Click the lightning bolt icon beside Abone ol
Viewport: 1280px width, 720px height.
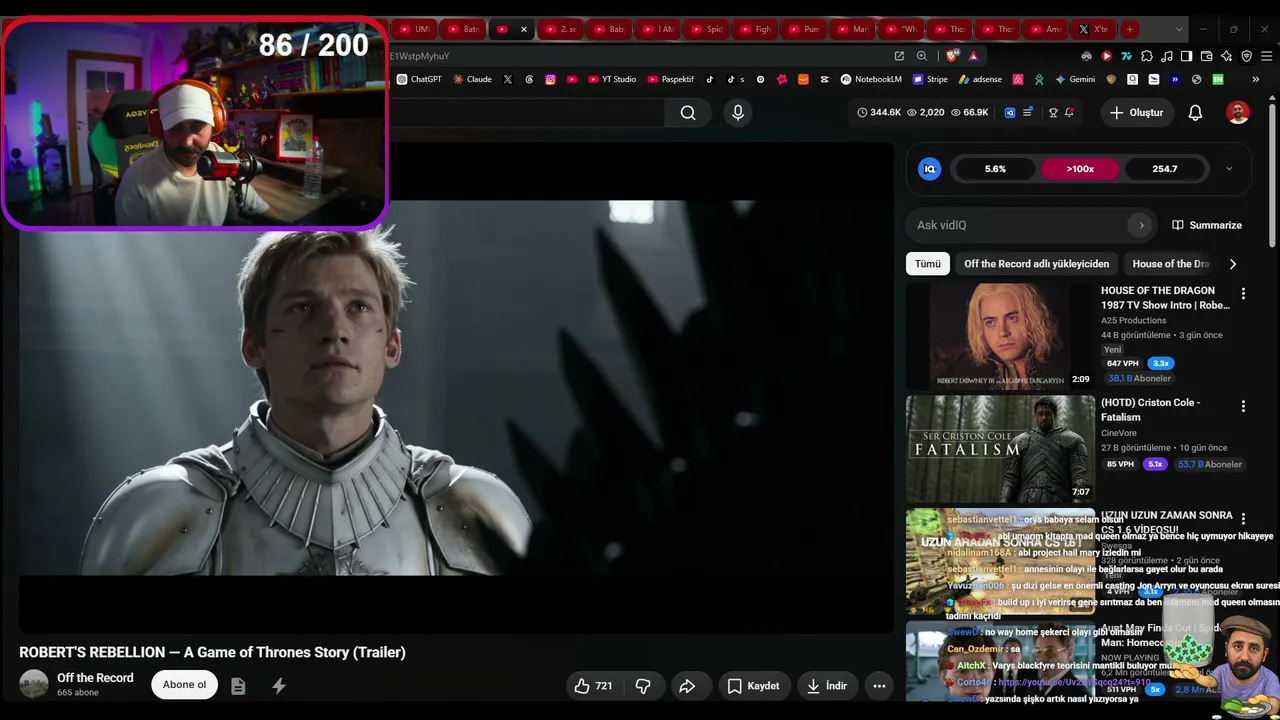point(279,686)
